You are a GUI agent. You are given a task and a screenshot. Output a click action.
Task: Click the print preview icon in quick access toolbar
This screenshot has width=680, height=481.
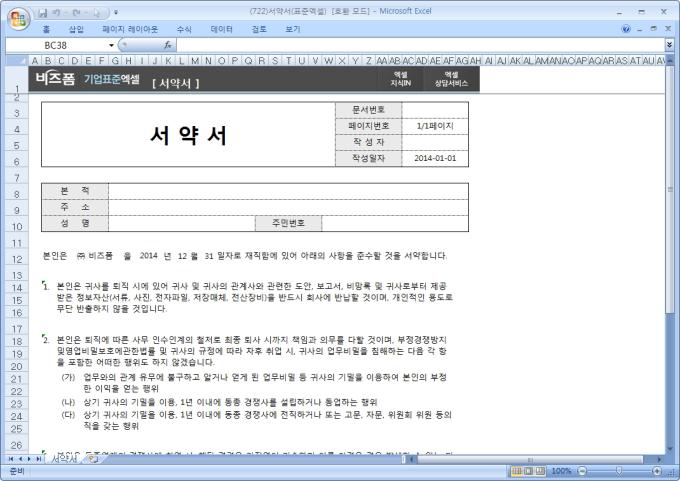pos(96,13)
